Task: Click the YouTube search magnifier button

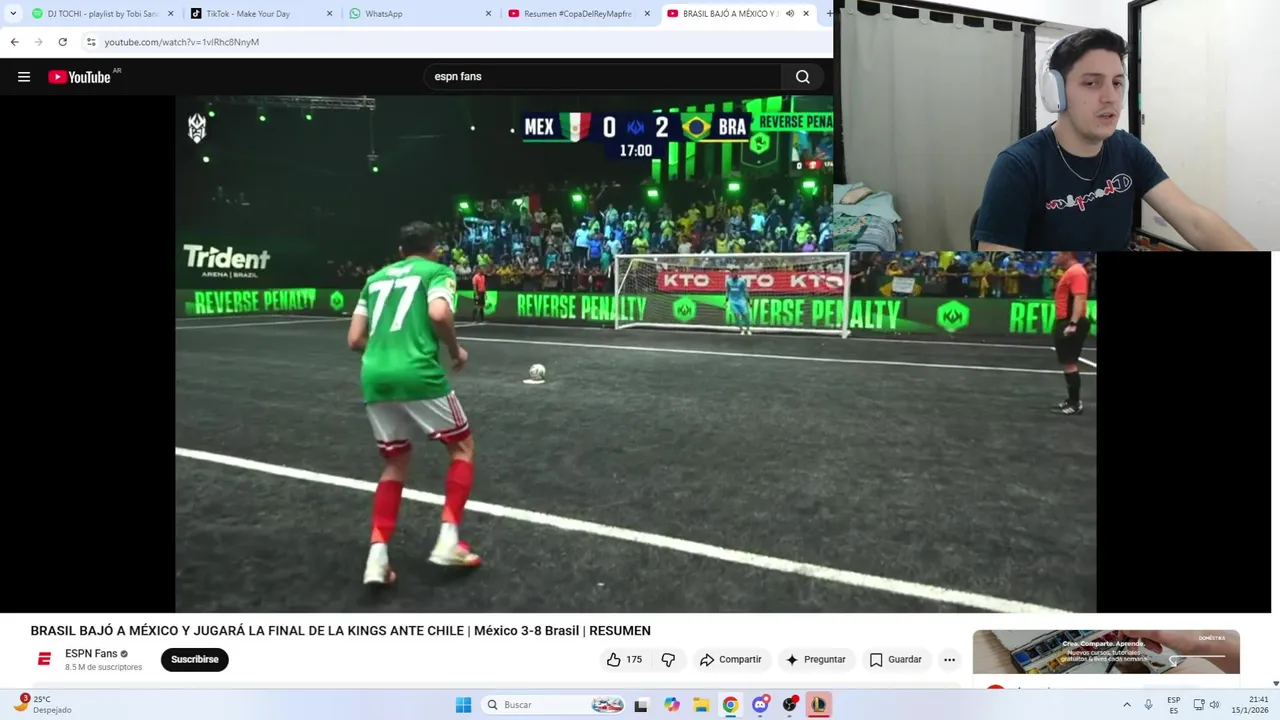Action: (x=802, y=77)
